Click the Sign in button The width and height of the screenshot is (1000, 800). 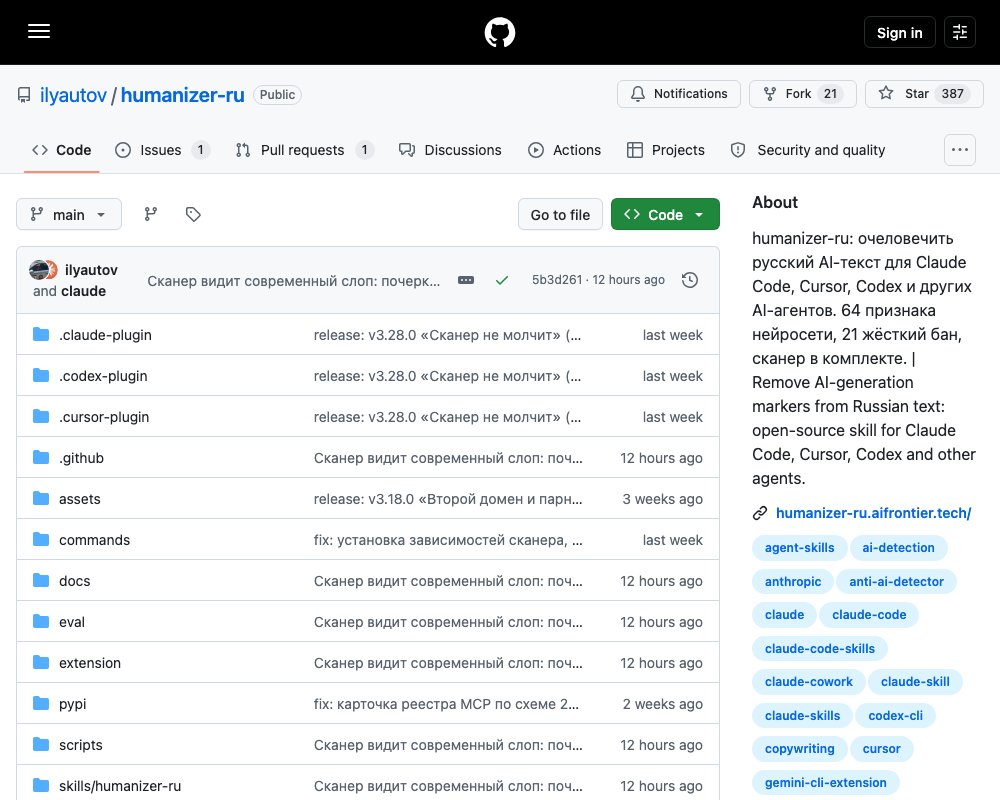(x=899, y=32)
